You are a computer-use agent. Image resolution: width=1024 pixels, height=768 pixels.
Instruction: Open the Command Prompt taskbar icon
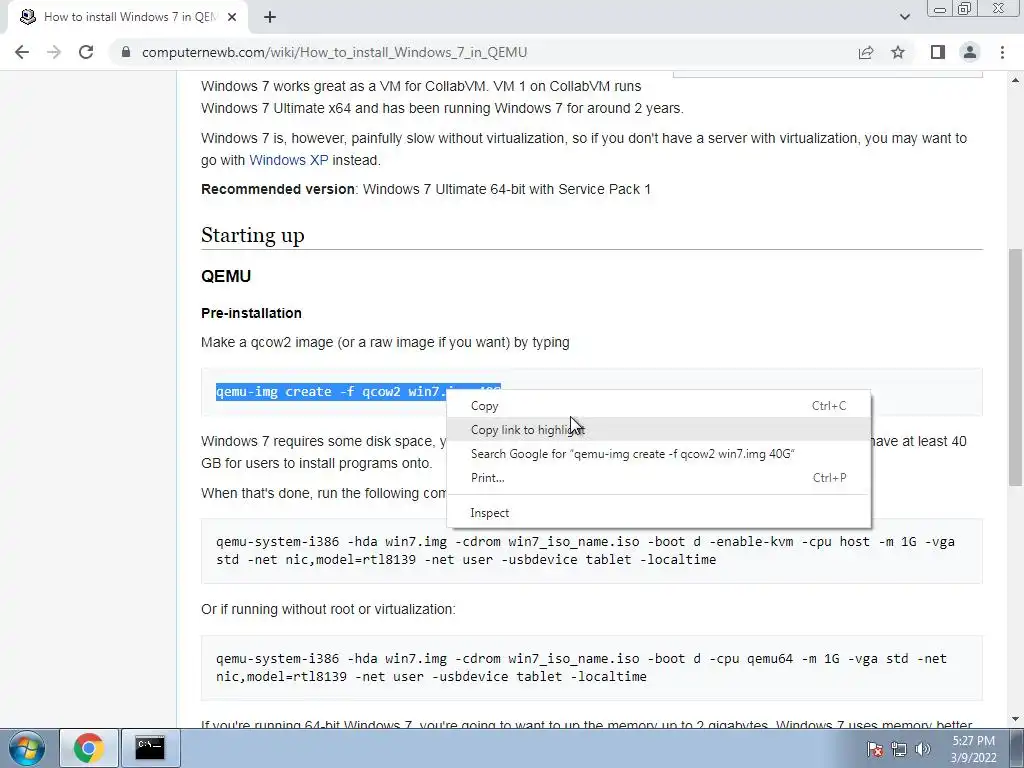(x=150, y=748)
